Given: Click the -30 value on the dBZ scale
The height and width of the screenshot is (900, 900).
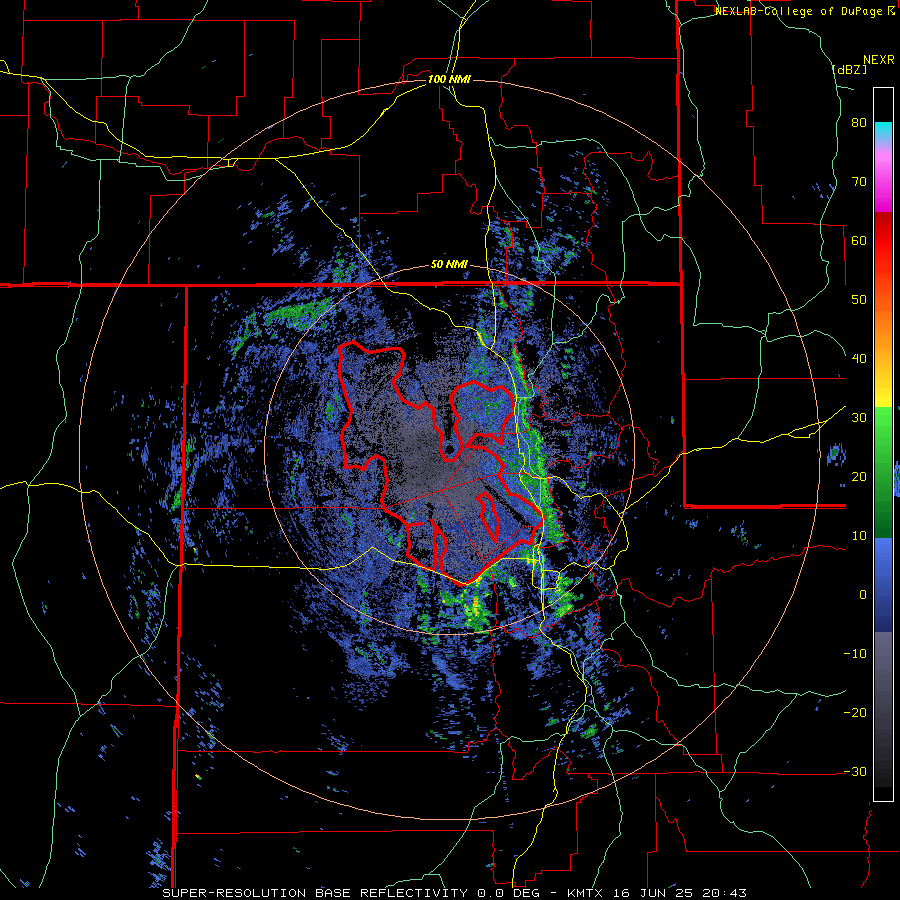Looking at the screenshot, I should (x=855, y=772).
